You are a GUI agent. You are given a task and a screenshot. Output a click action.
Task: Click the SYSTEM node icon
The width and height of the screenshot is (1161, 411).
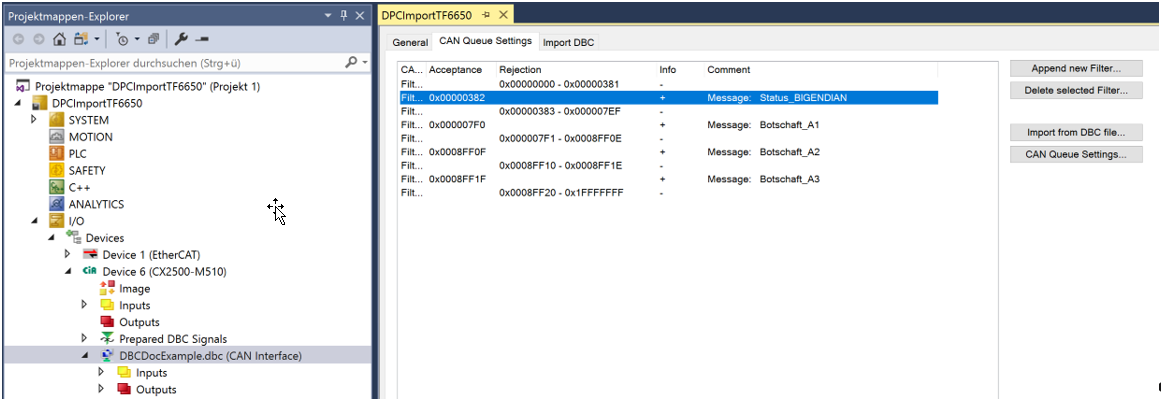coord(56,120)
